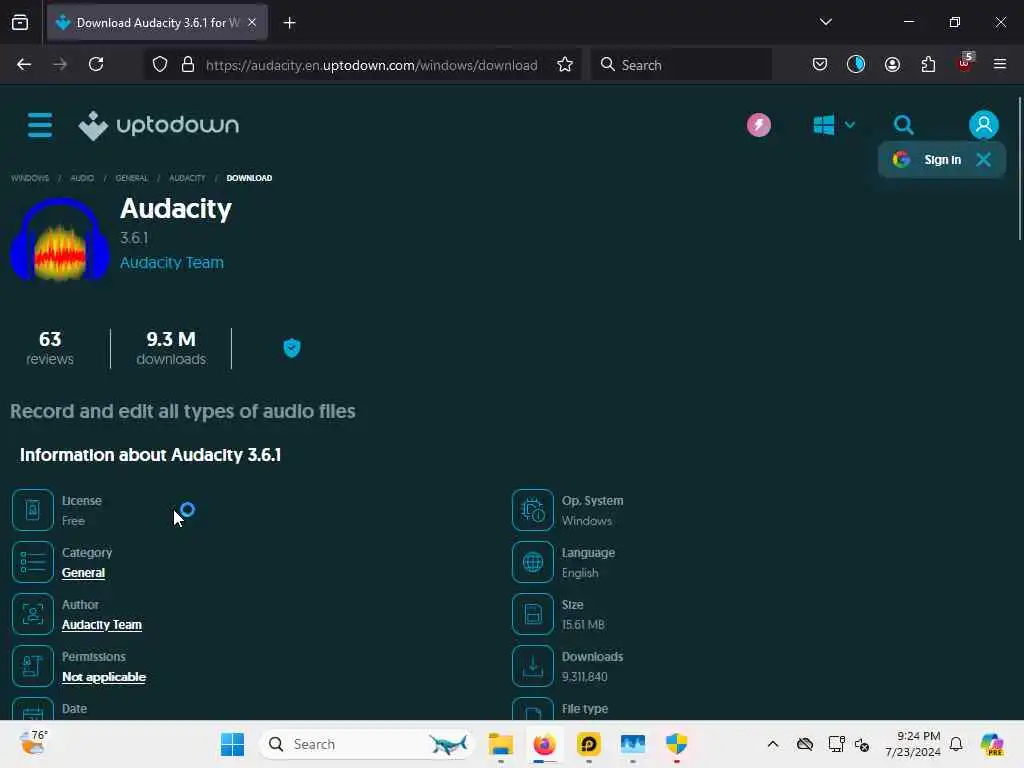Click the 15.61 MB size value
This screenshot has width=1024, height=768.
pos(583,625)
